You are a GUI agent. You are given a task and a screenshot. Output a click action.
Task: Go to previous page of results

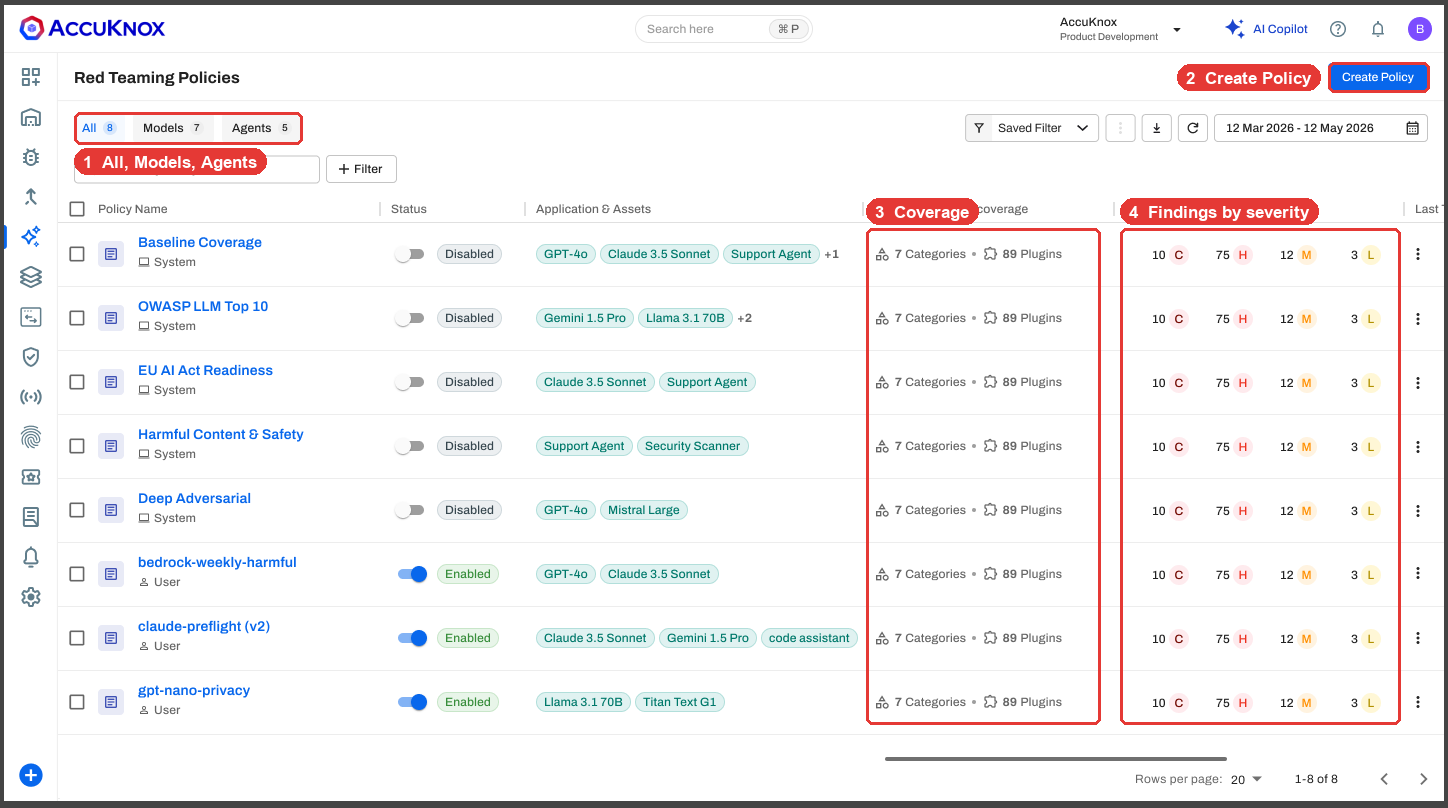point(1385,779)
